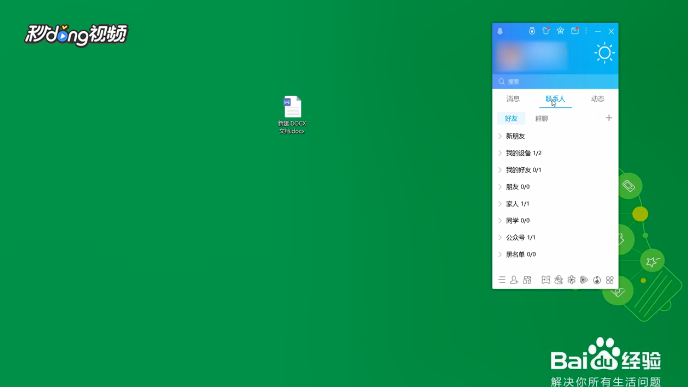Open the QQ mailbox envelope icon
Image resolution: width=688 pixels, height=387 pixels.
(575, 31)
